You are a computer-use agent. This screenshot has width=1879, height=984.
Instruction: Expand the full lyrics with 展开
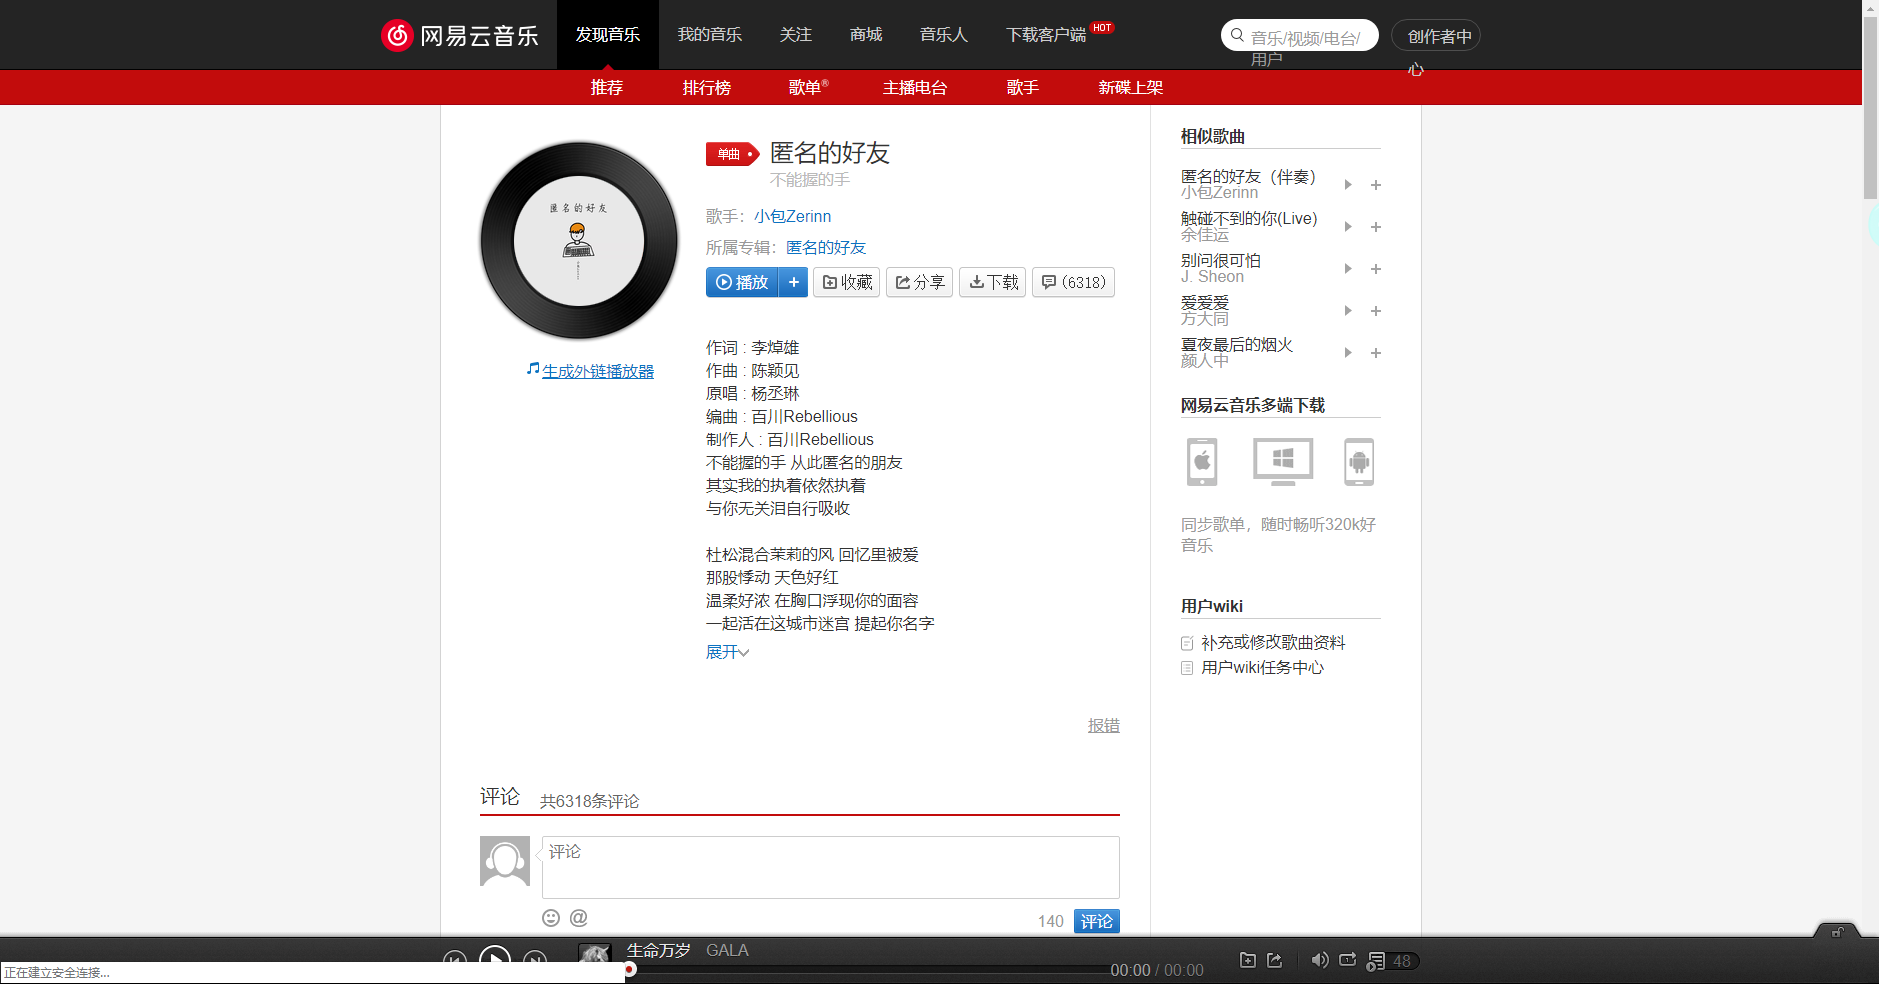click(726, 651)
